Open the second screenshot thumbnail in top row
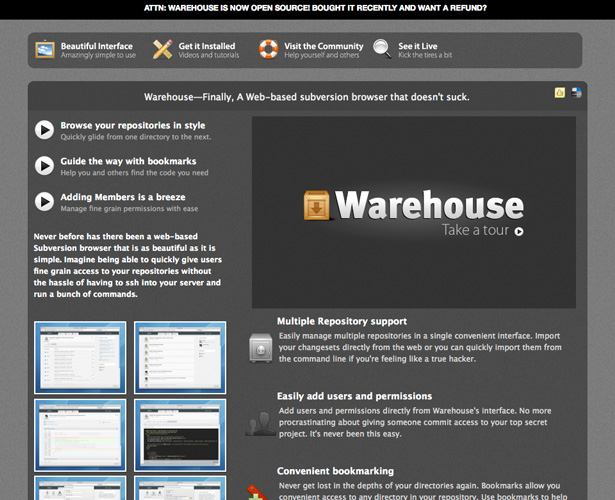The height and width of the screenshot is (500, 615). pos(180,358)
